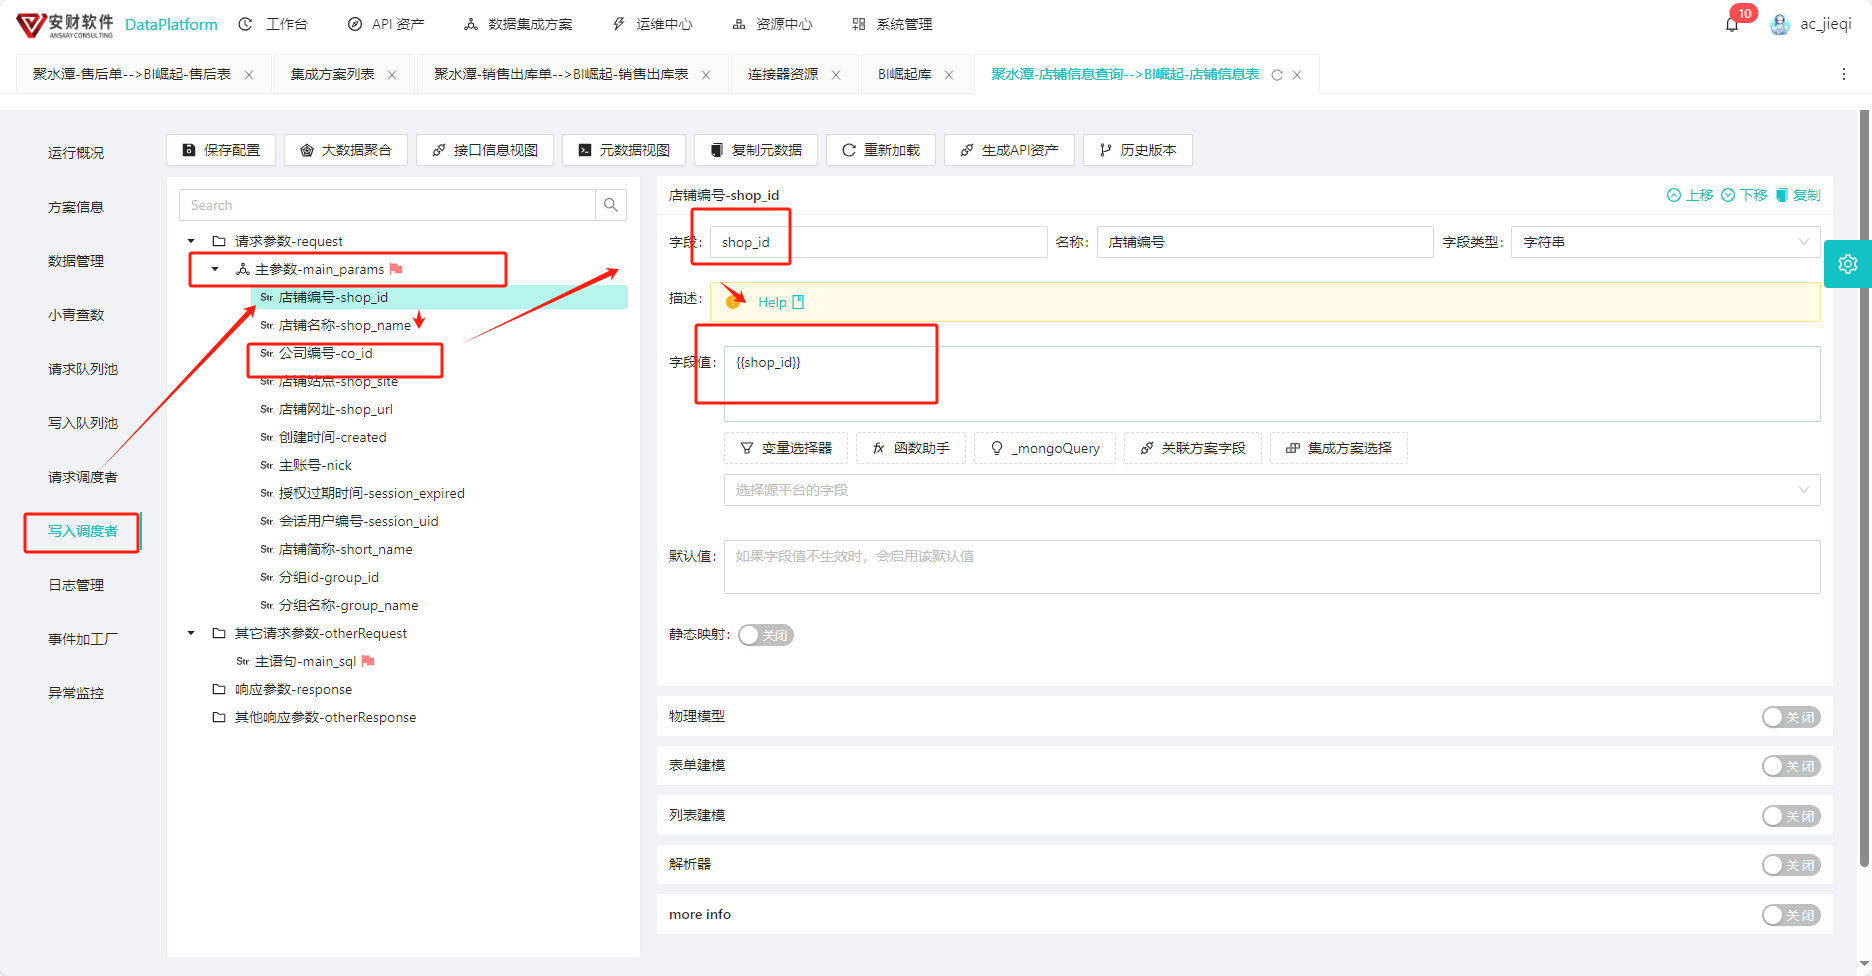Open the API 资产 menu

[386, 24]
